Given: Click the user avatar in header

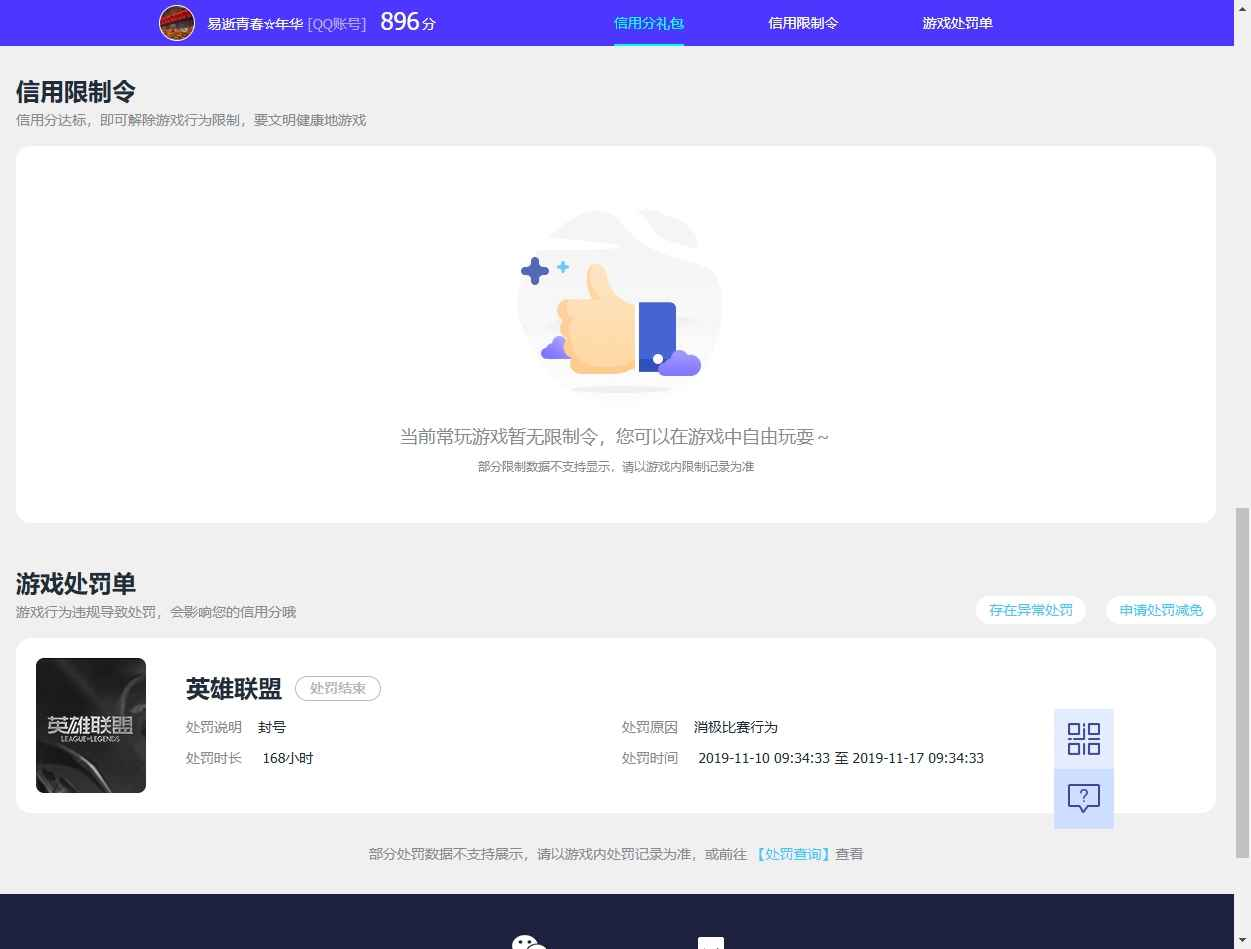Looking at the screenshot, I should (x=177, y=22).
